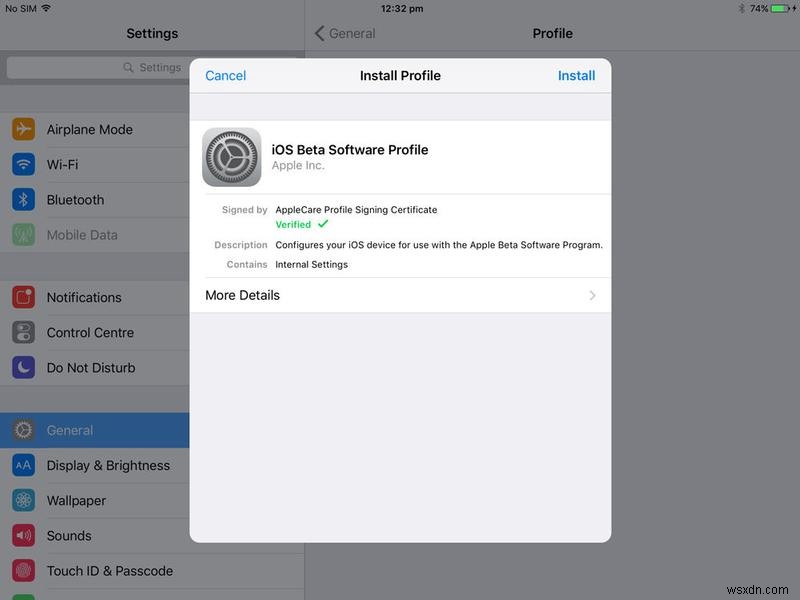Open Airplane Mode settings icon
Screen dimensions: 800x600
(x=24, y=129)
